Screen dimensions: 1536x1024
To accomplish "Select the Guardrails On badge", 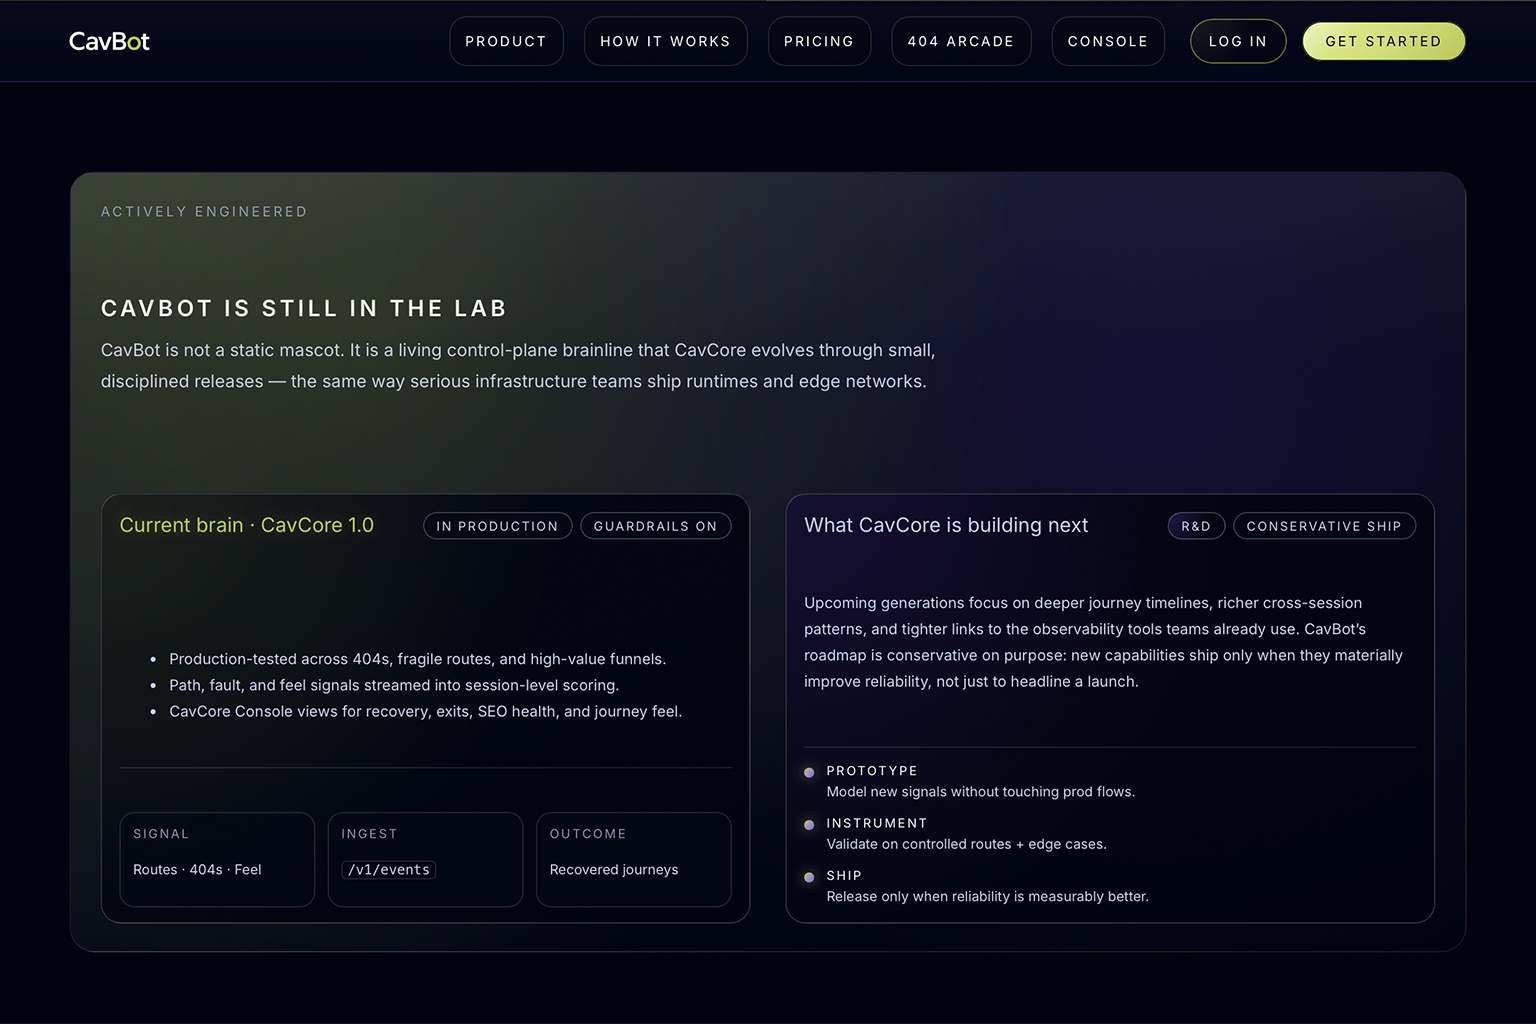I will 655,526.
